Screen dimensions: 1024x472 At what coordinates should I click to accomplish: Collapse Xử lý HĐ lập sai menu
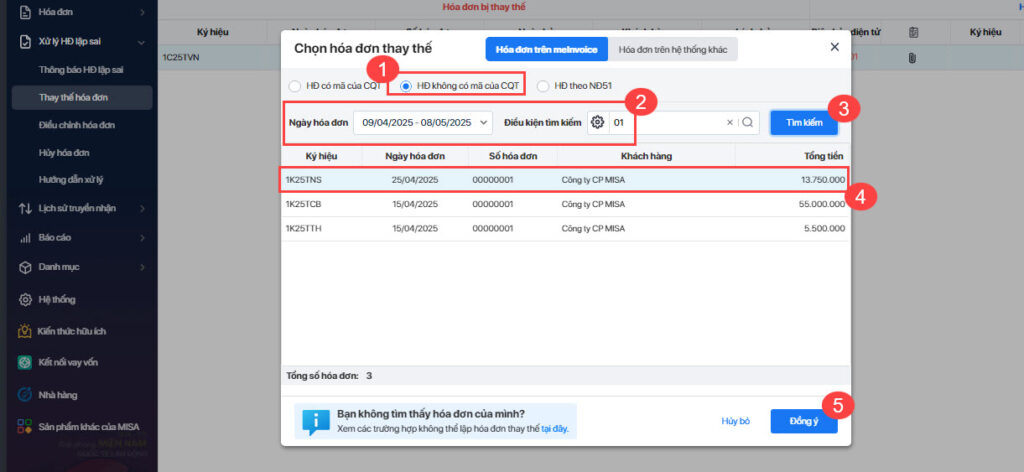tap(142, 42)
